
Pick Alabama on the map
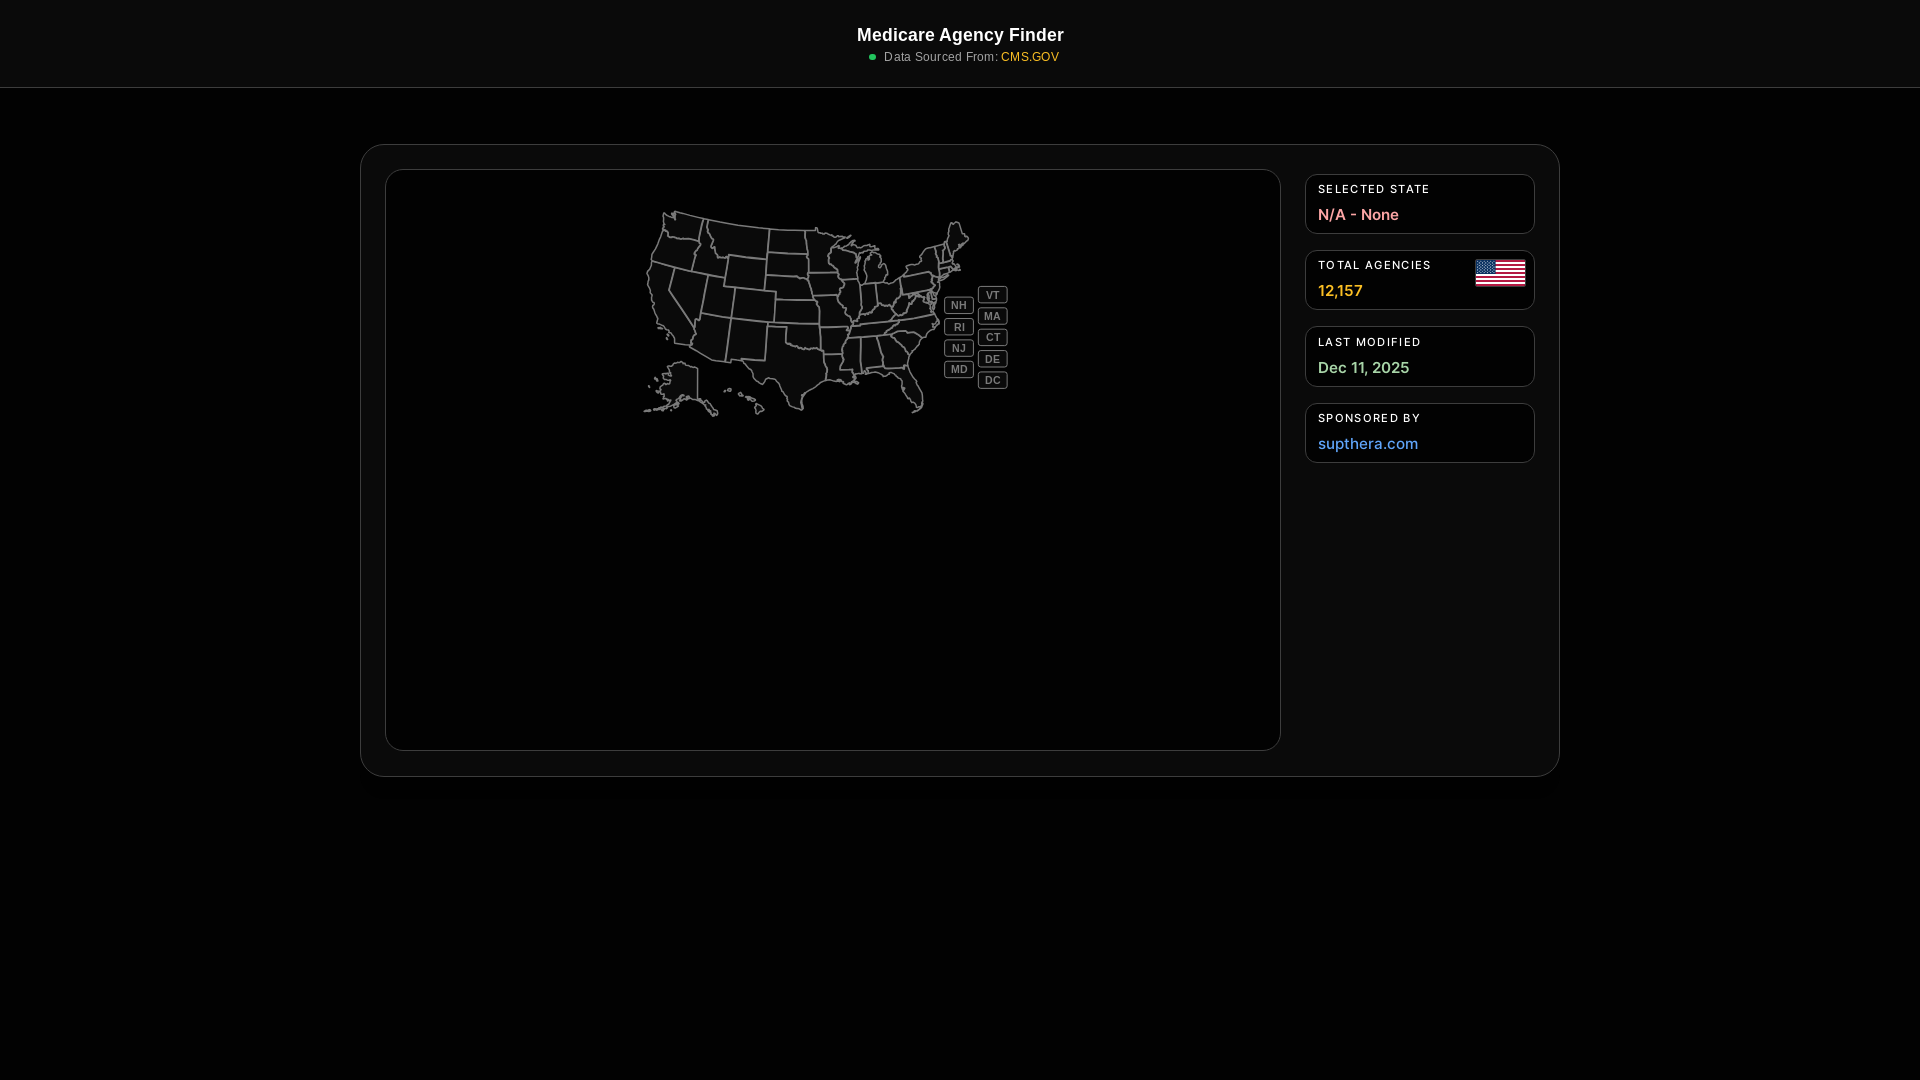pos(871,353)
